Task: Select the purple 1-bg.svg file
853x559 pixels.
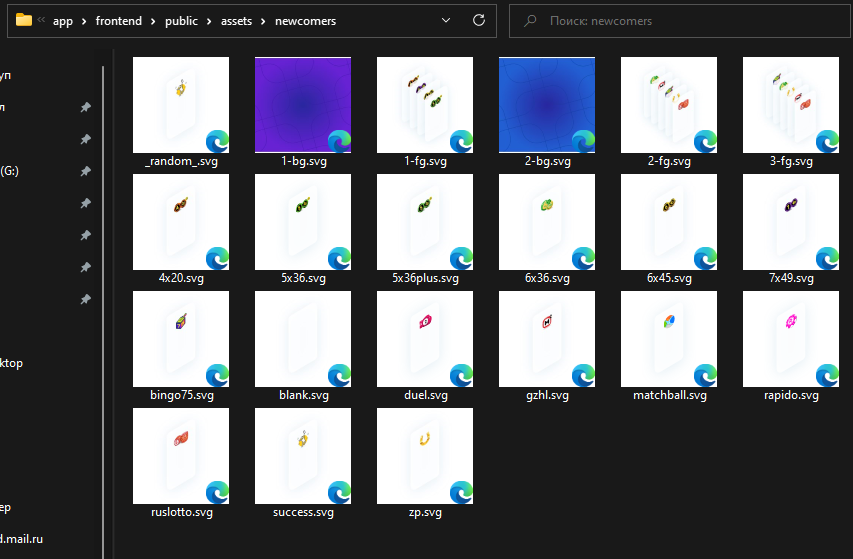Action: 303,105
